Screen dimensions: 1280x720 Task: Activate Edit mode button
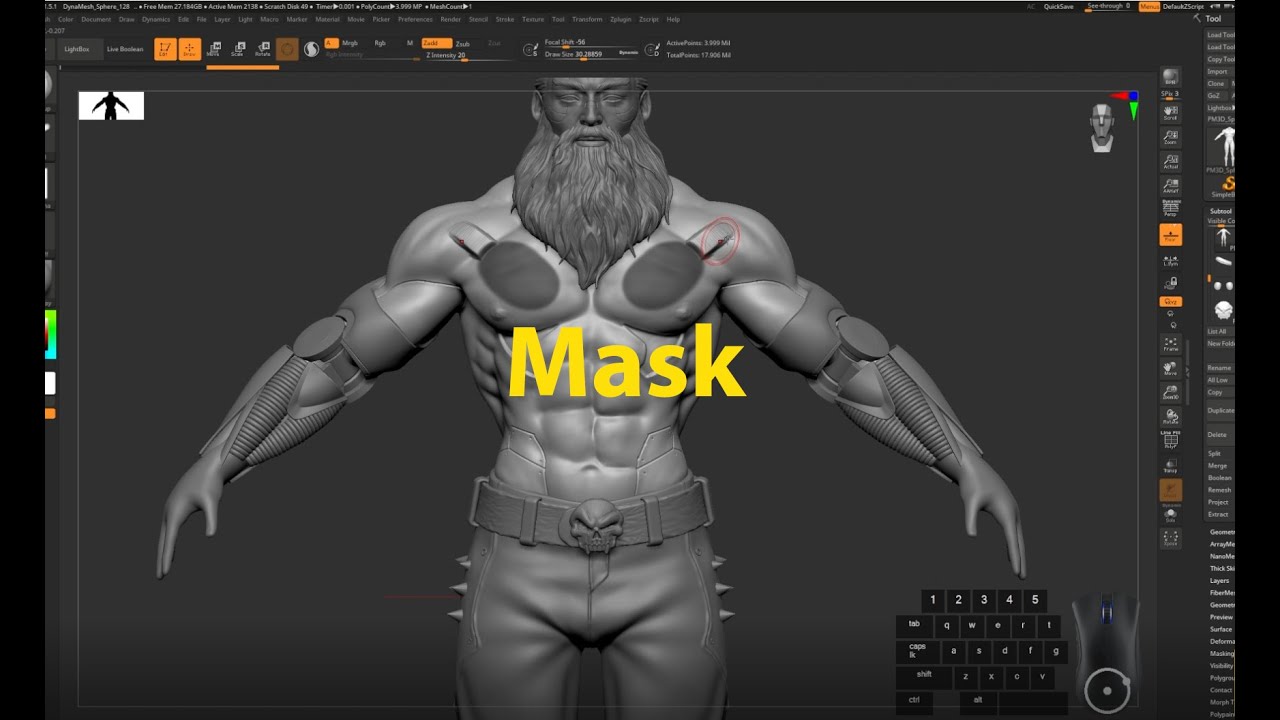click(165, 49)
